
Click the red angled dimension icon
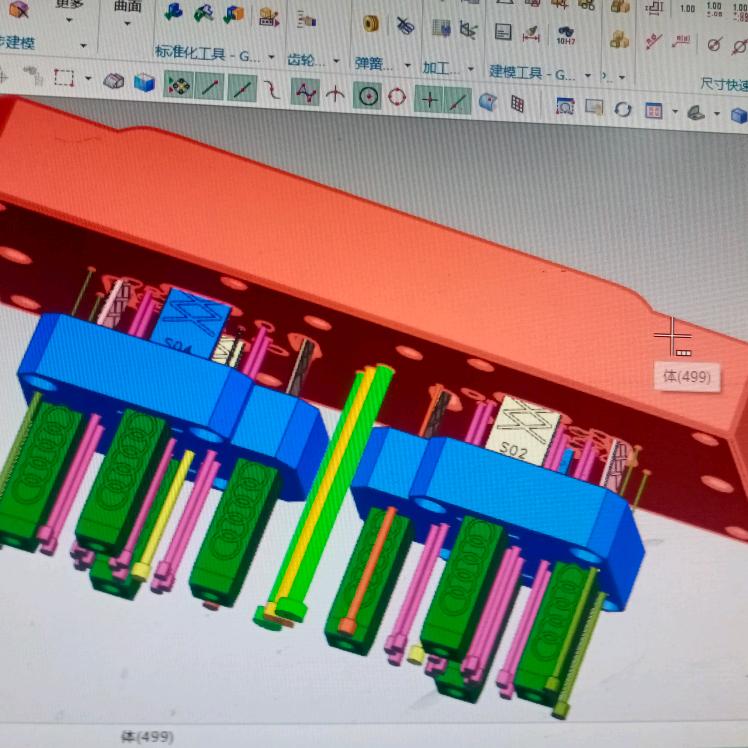click(654, 42)
